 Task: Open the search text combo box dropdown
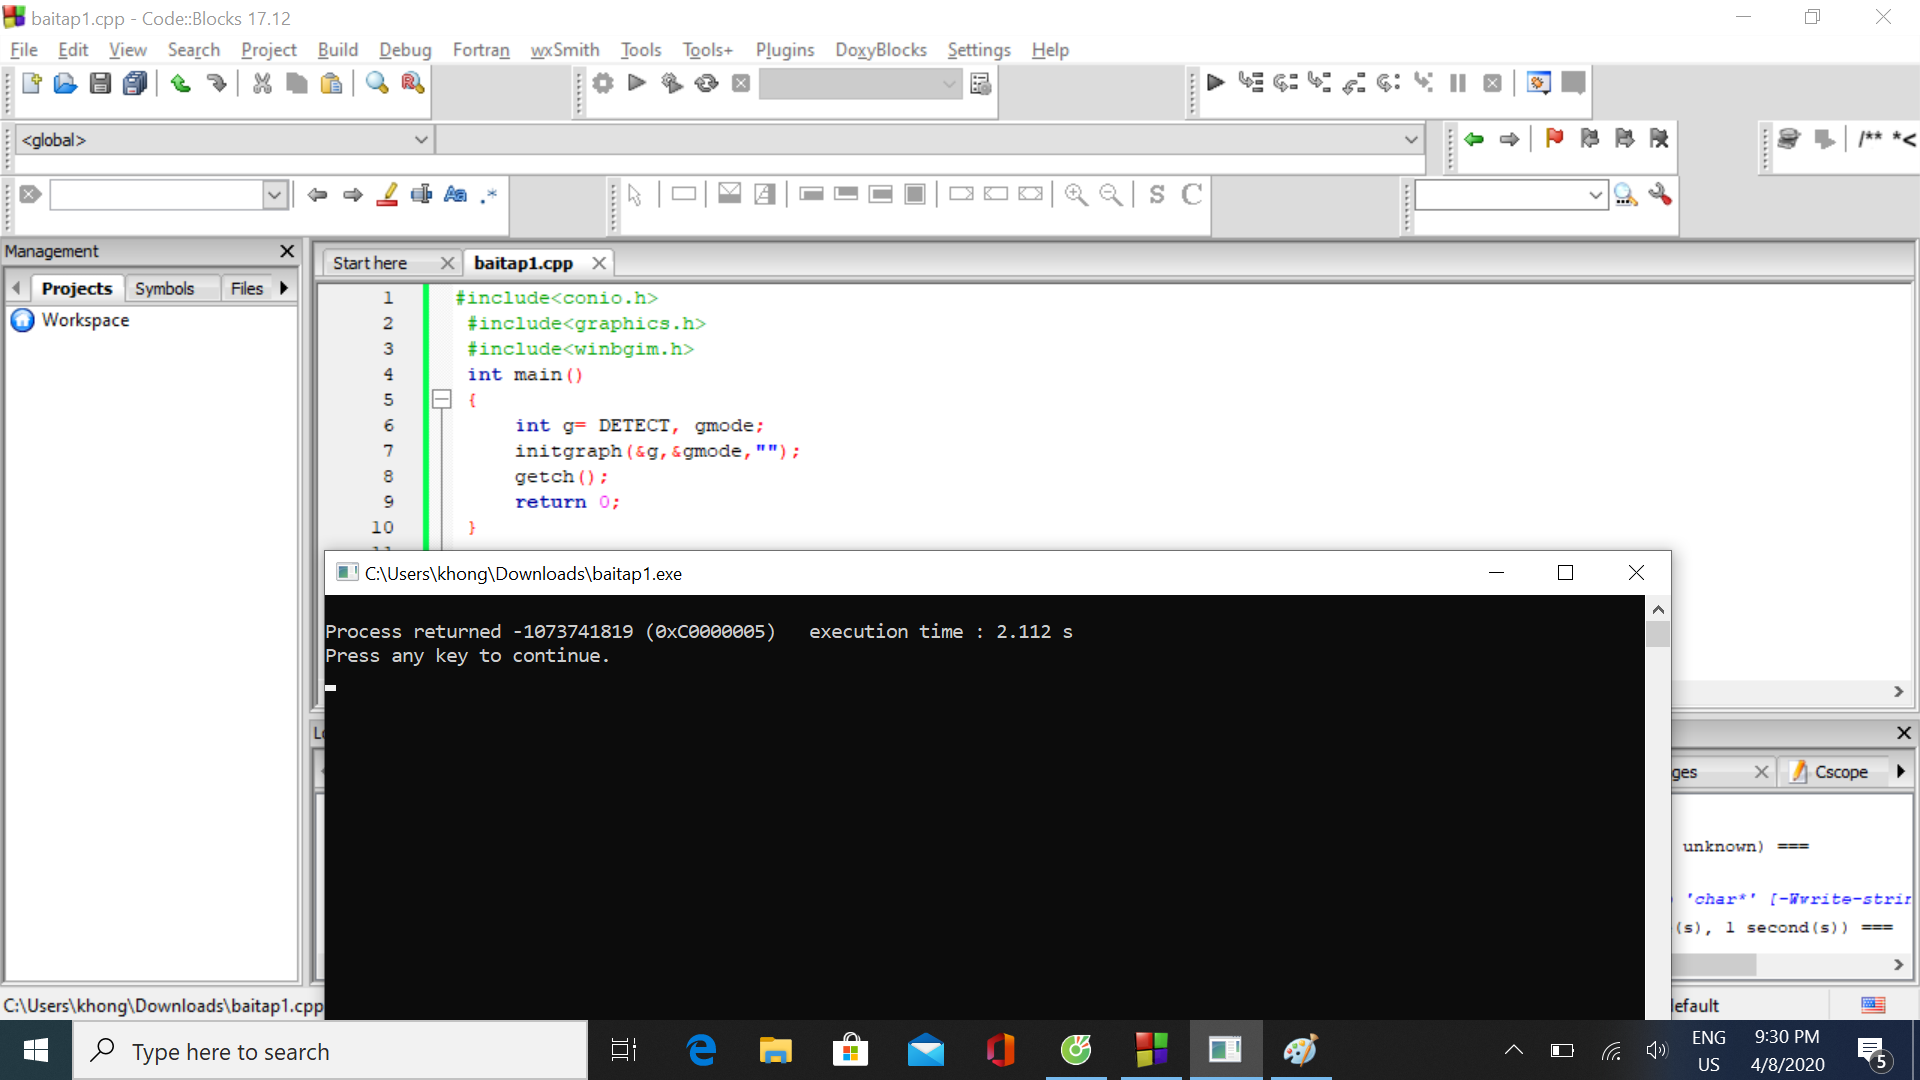274,195
